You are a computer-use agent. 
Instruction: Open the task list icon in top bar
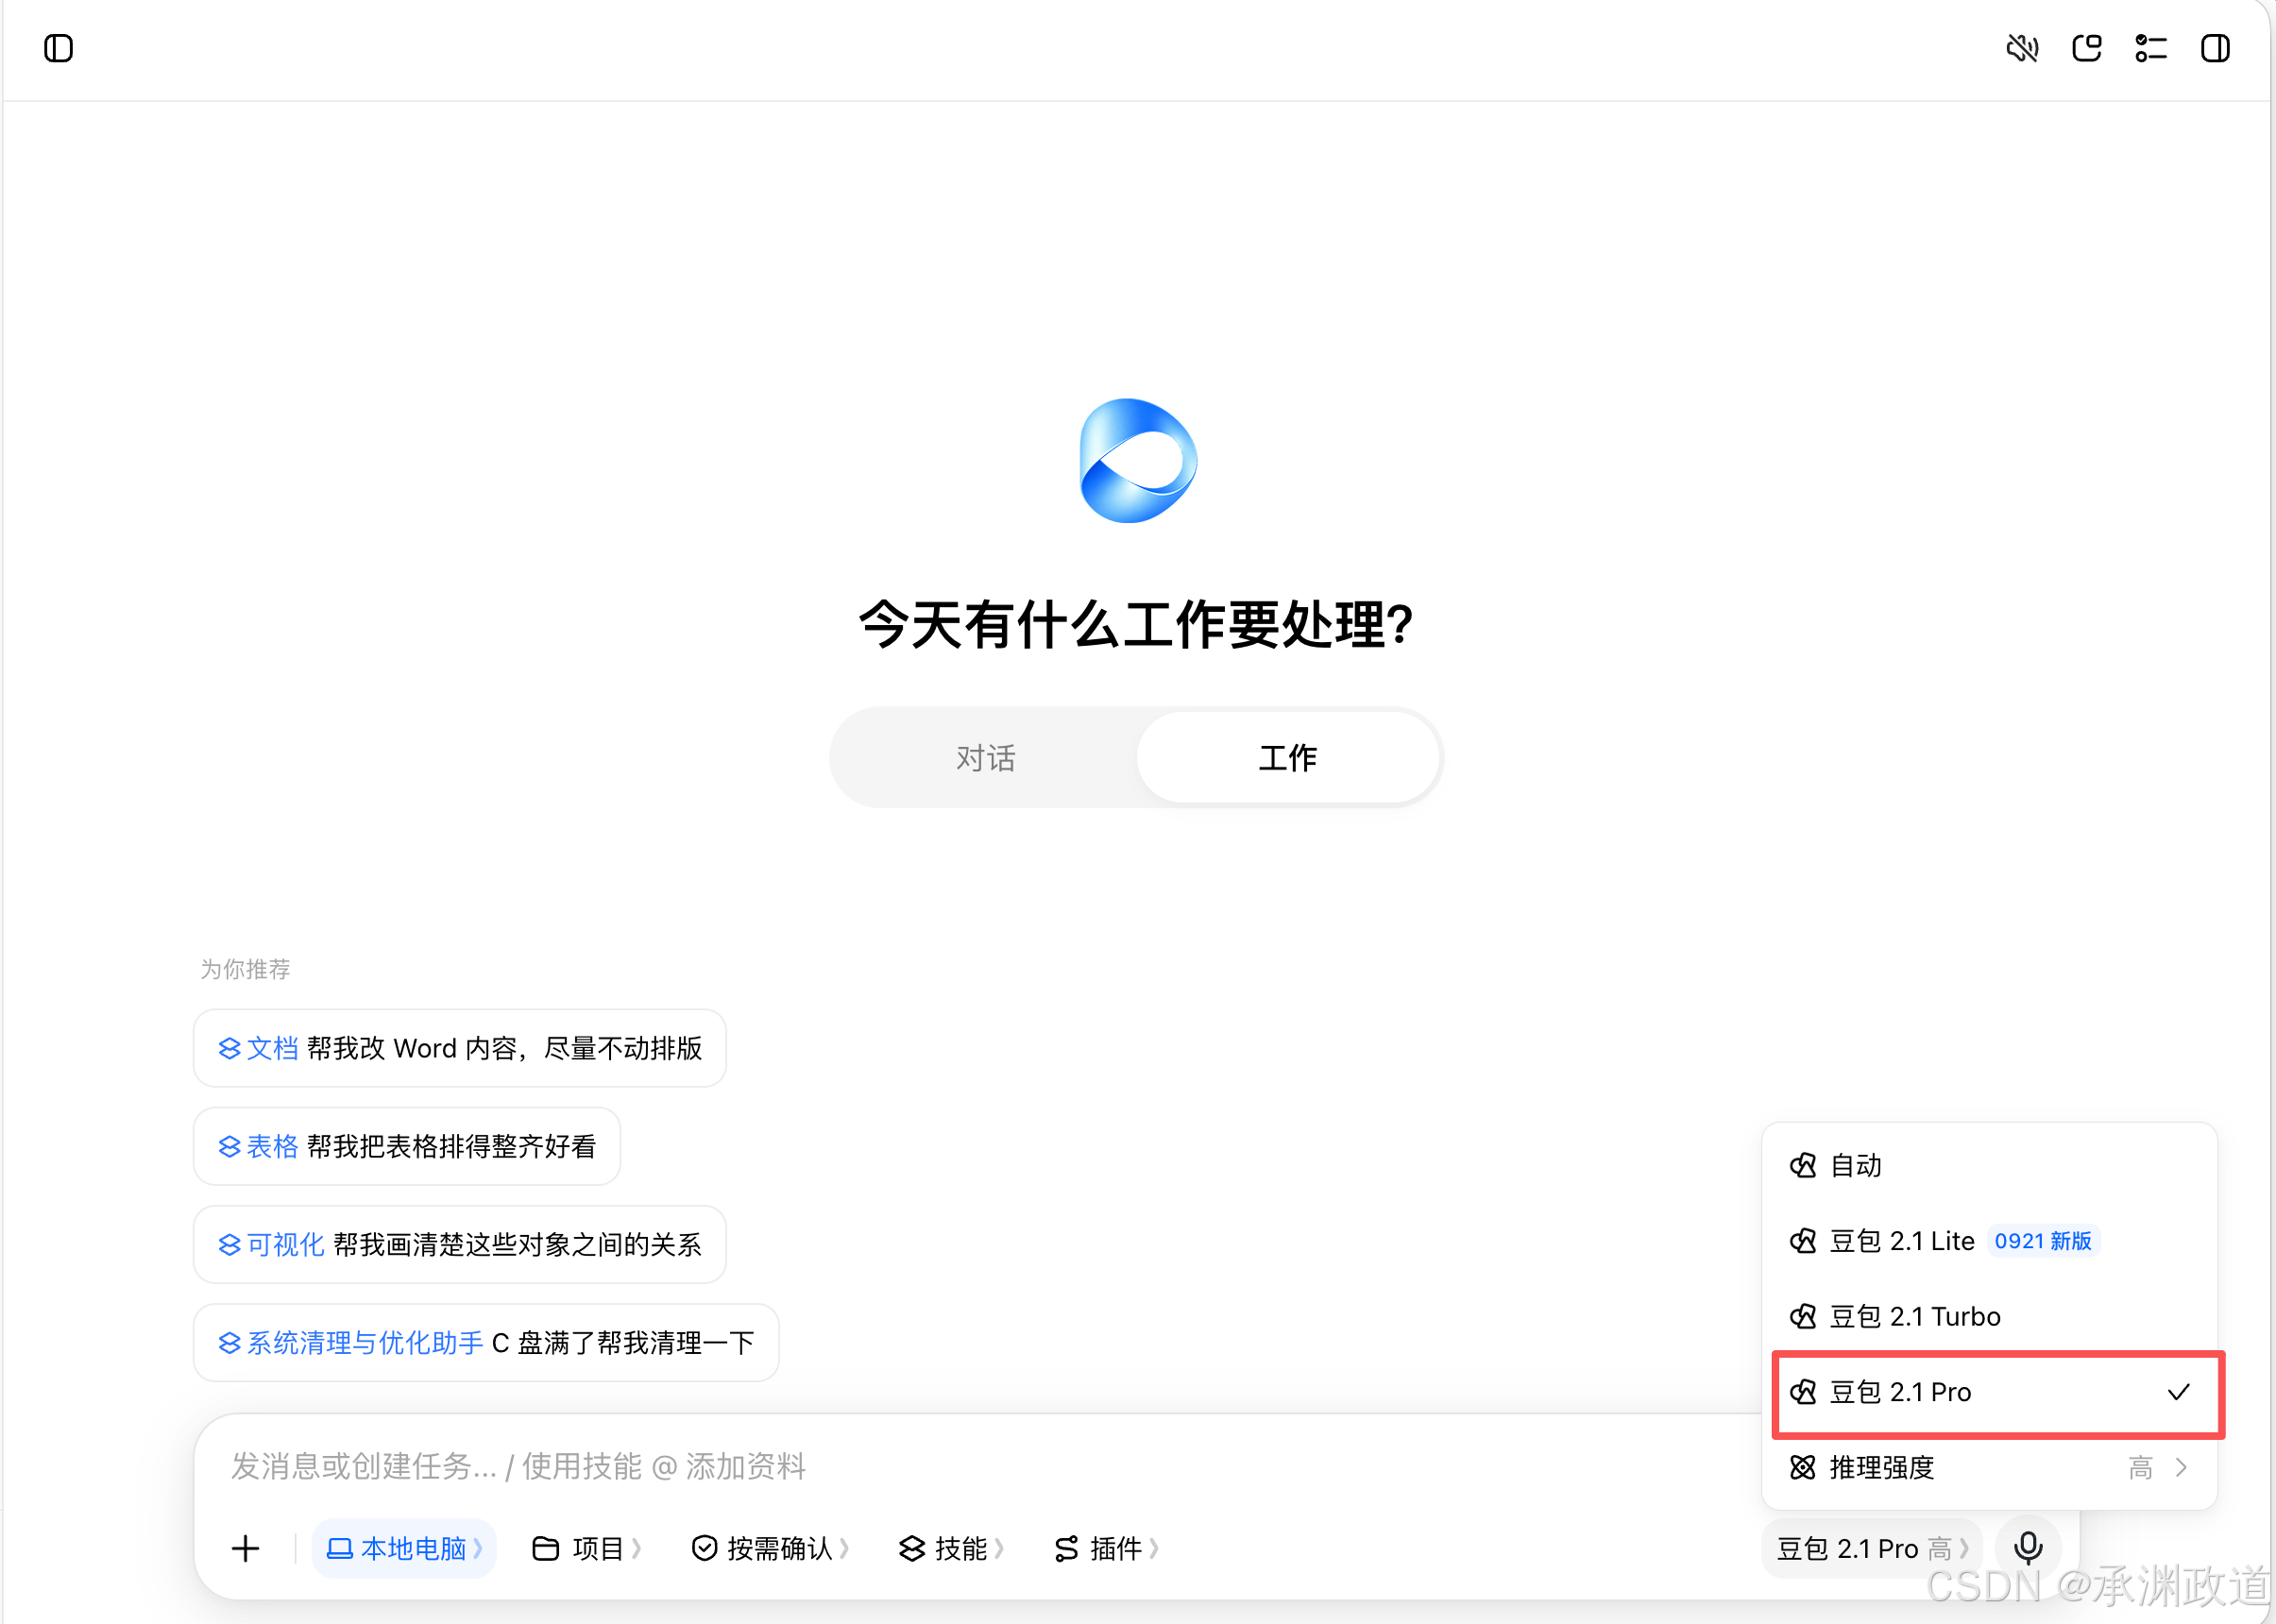[x=2151, y=48]
